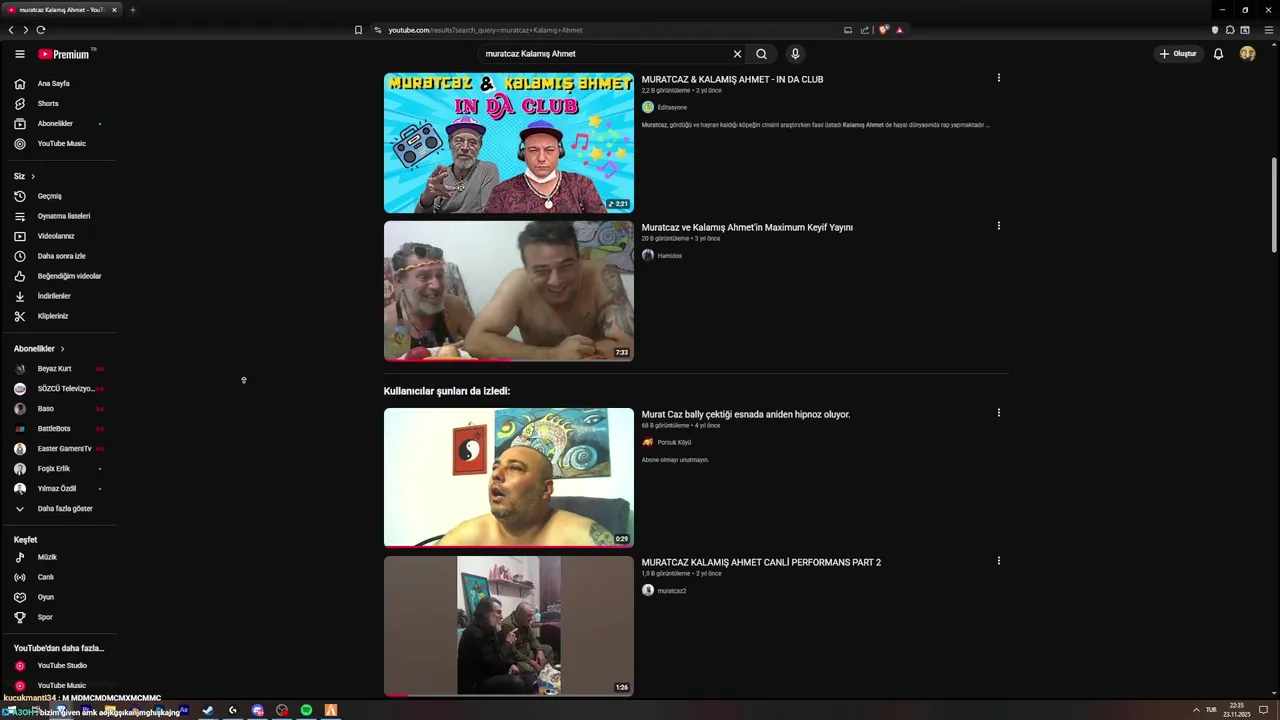
Task: Open a new browser tab
Action: (x=132, y=10)
